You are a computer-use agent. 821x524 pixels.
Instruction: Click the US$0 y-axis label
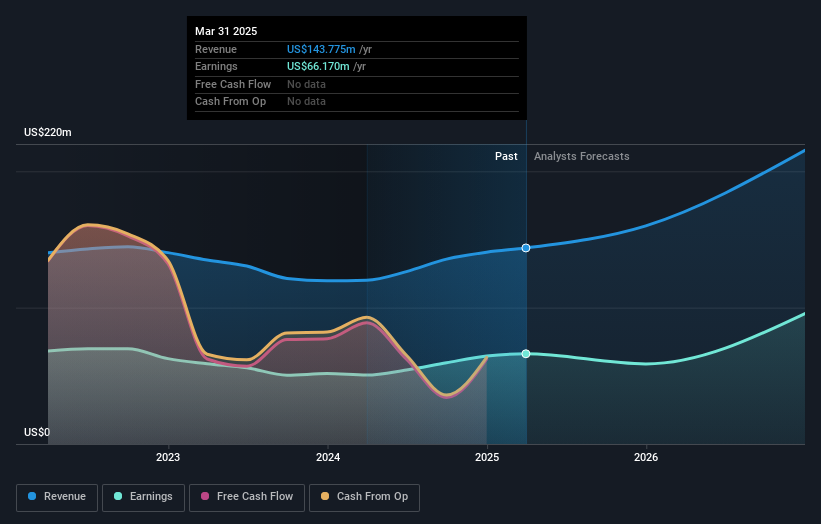(37, 432)
